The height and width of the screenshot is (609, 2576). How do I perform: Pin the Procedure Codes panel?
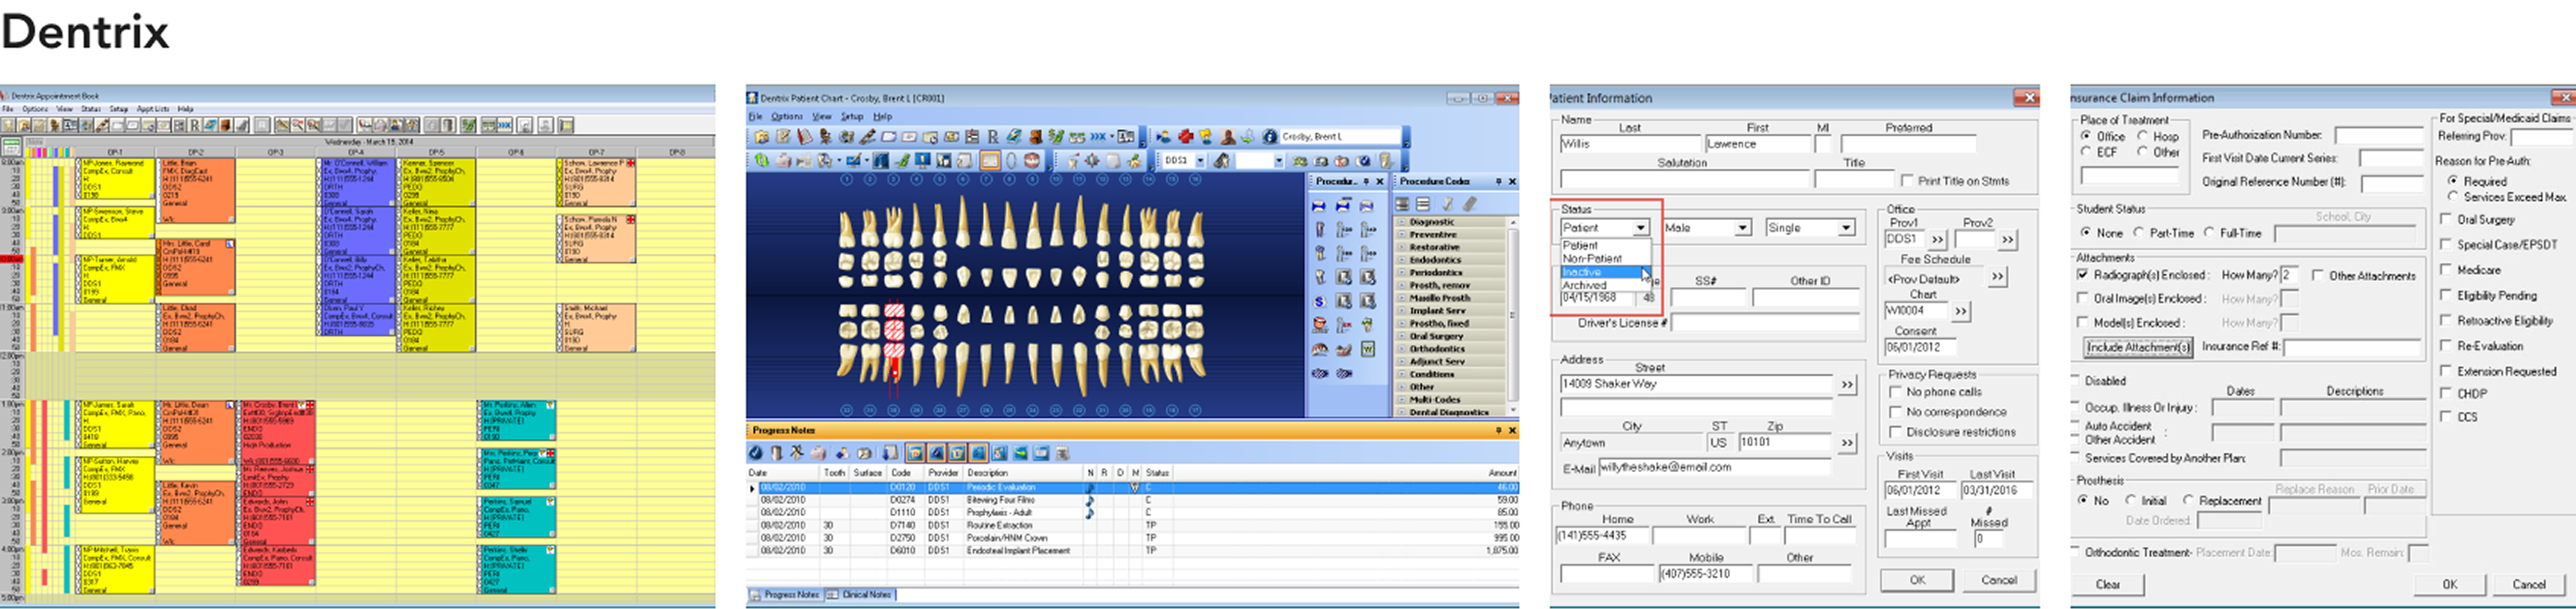1498,182
